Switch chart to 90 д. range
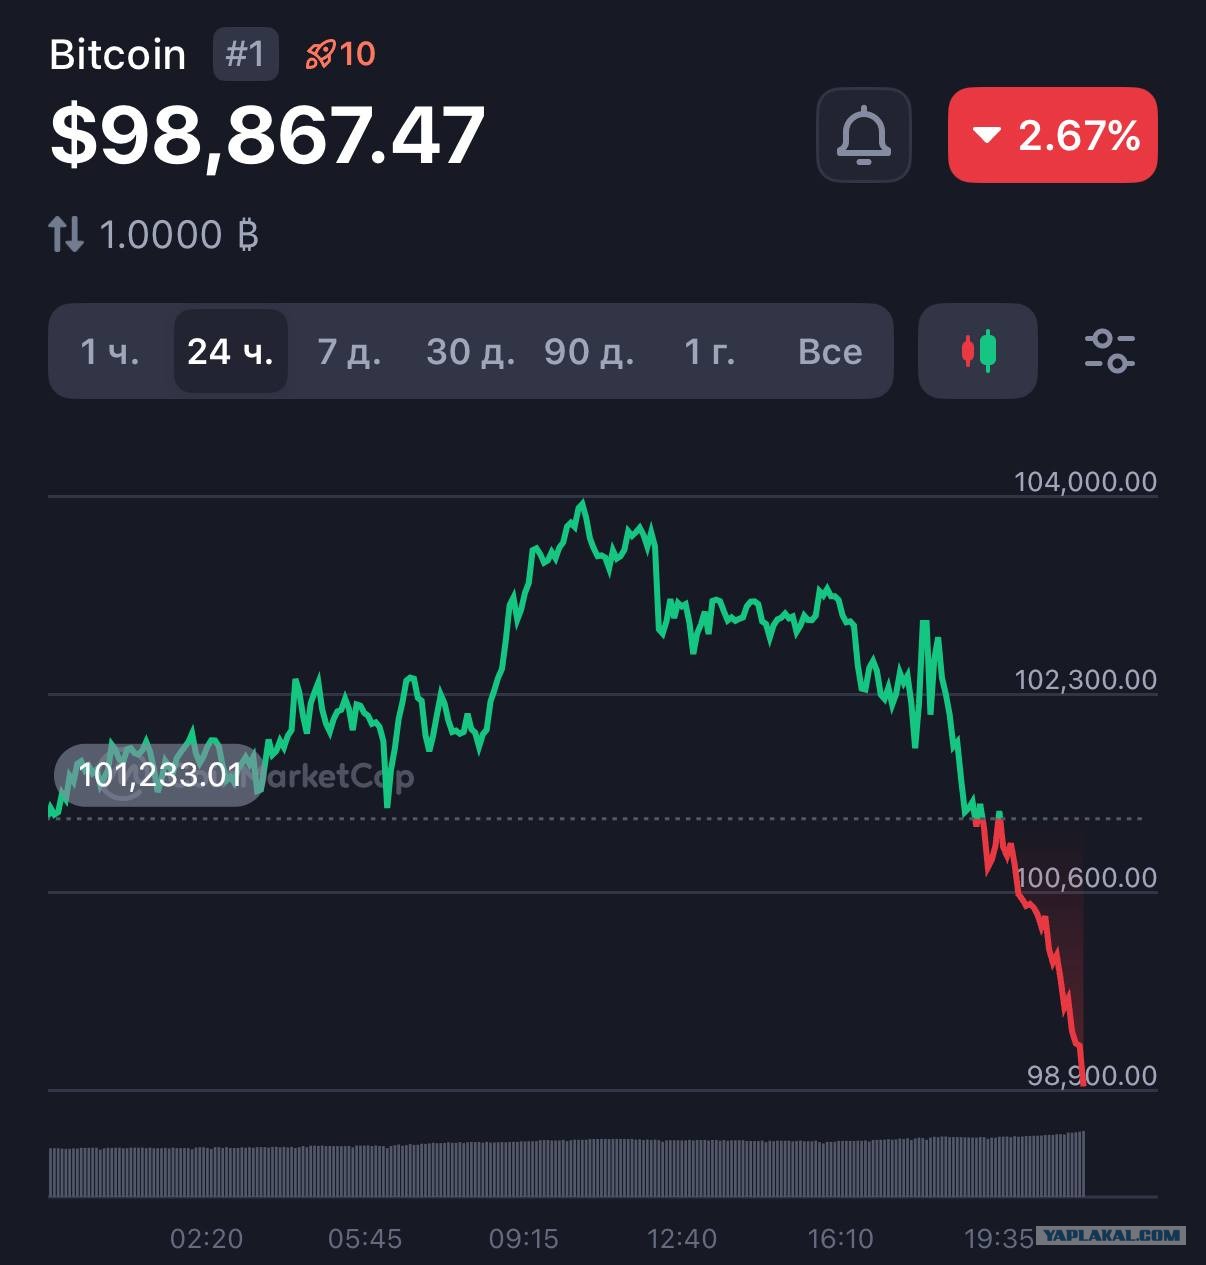Screen dimensions: 1206x1265 point(589,351)
